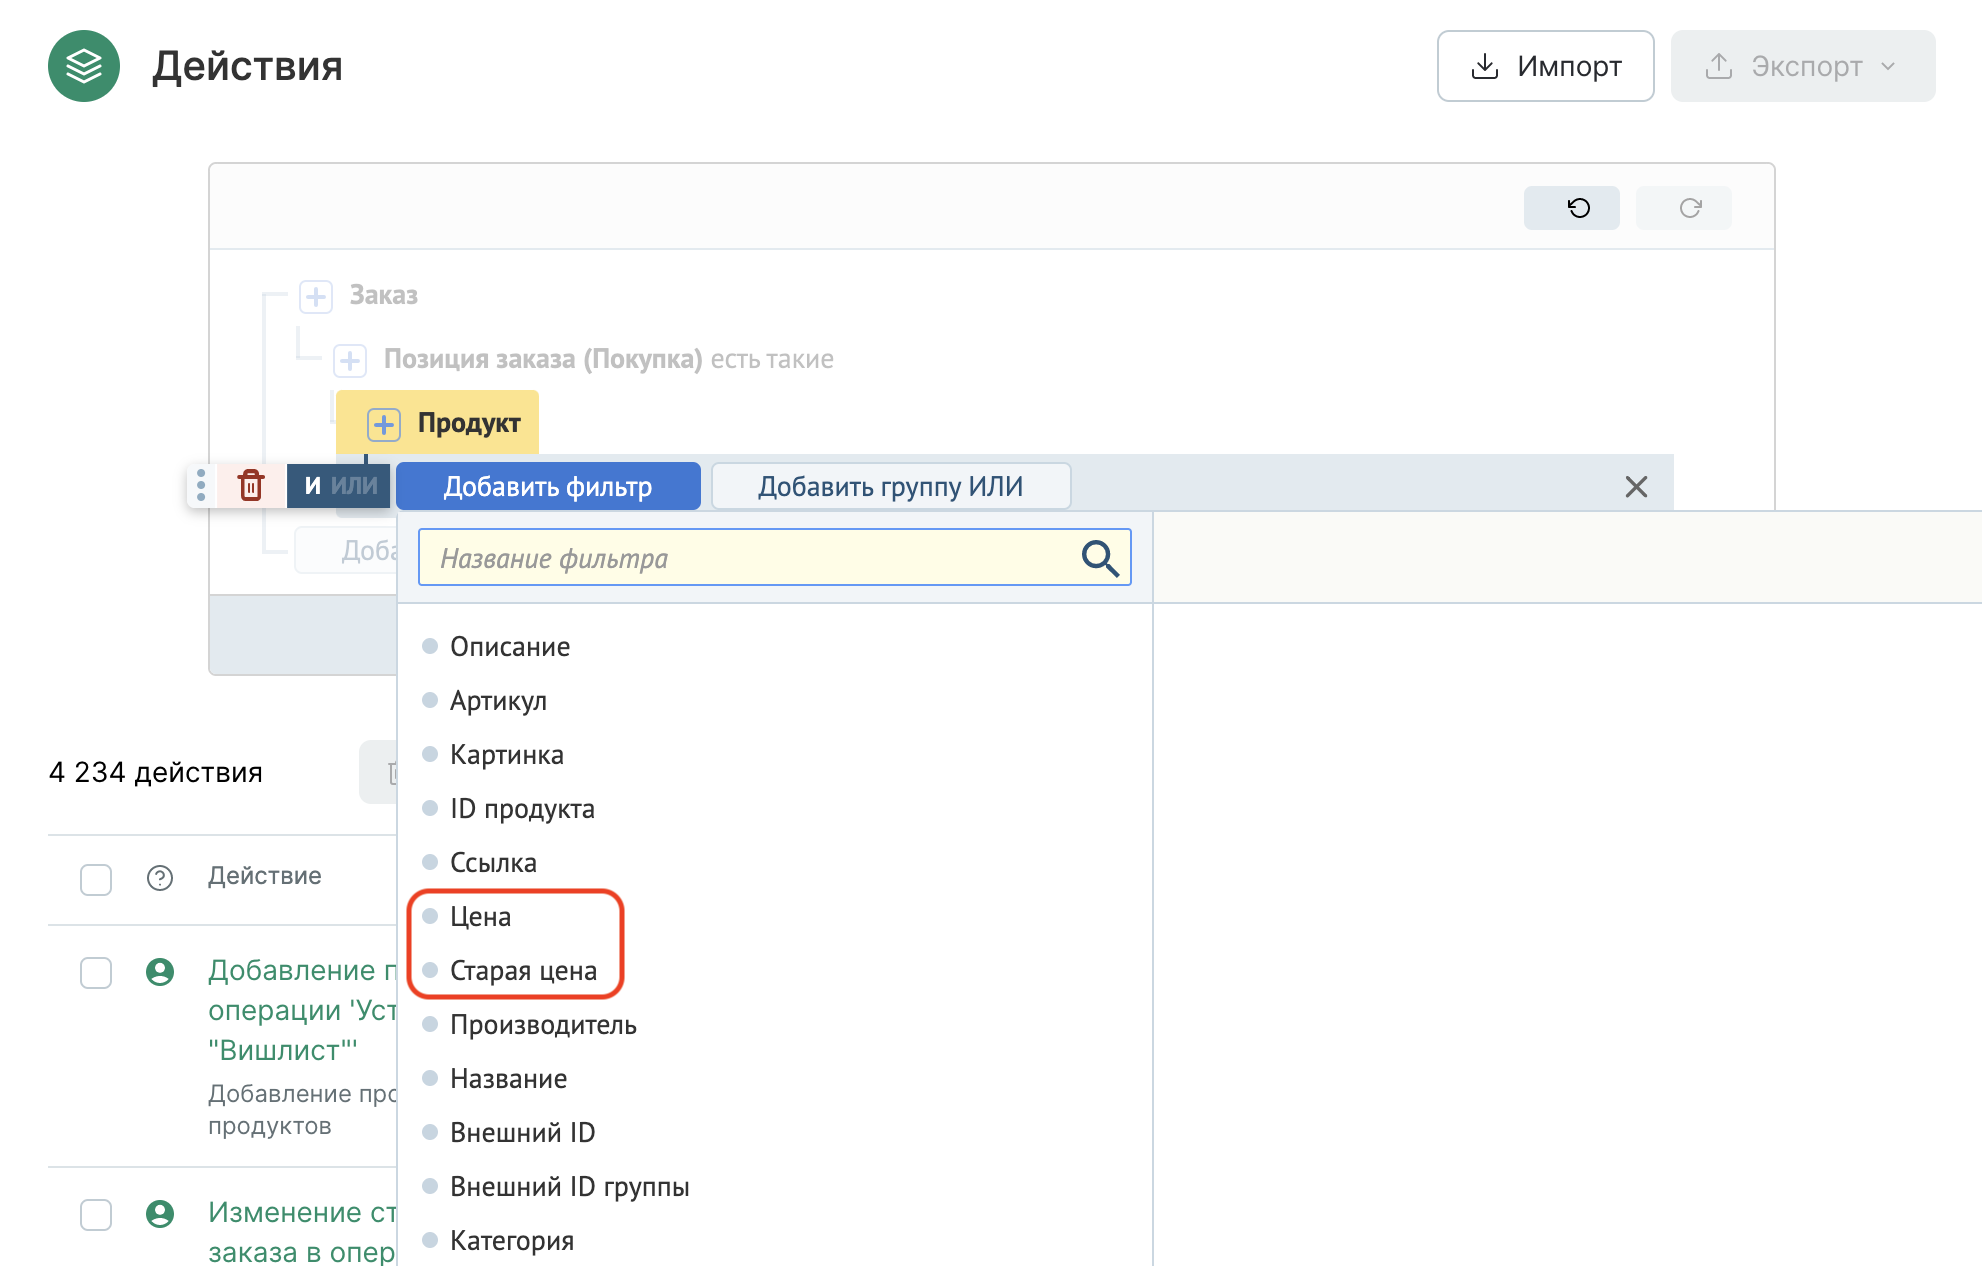Choose the ID продукта filter

pos(522,809)
